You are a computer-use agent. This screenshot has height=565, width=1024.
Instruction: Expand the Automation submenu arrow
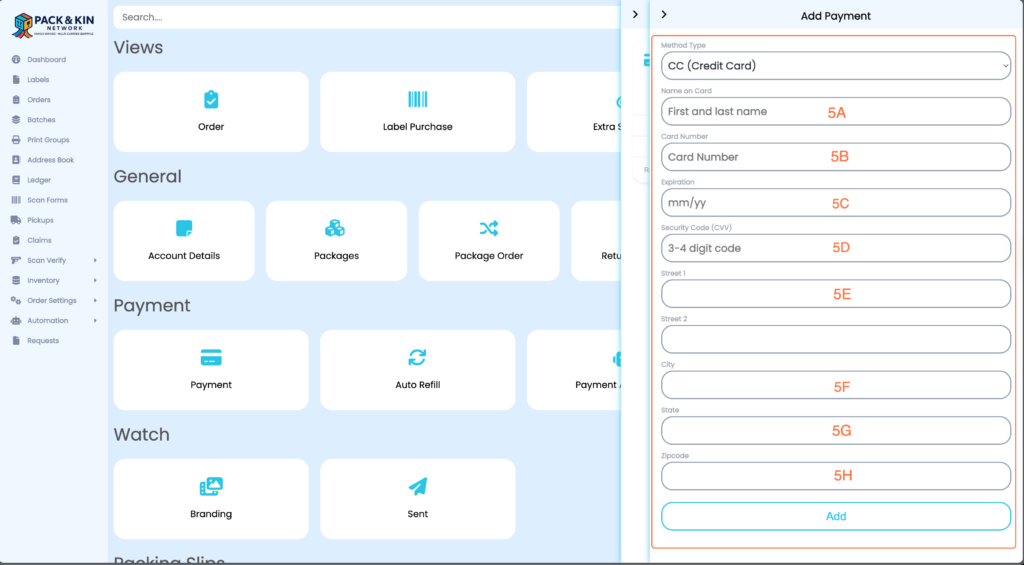click(95, 321)
